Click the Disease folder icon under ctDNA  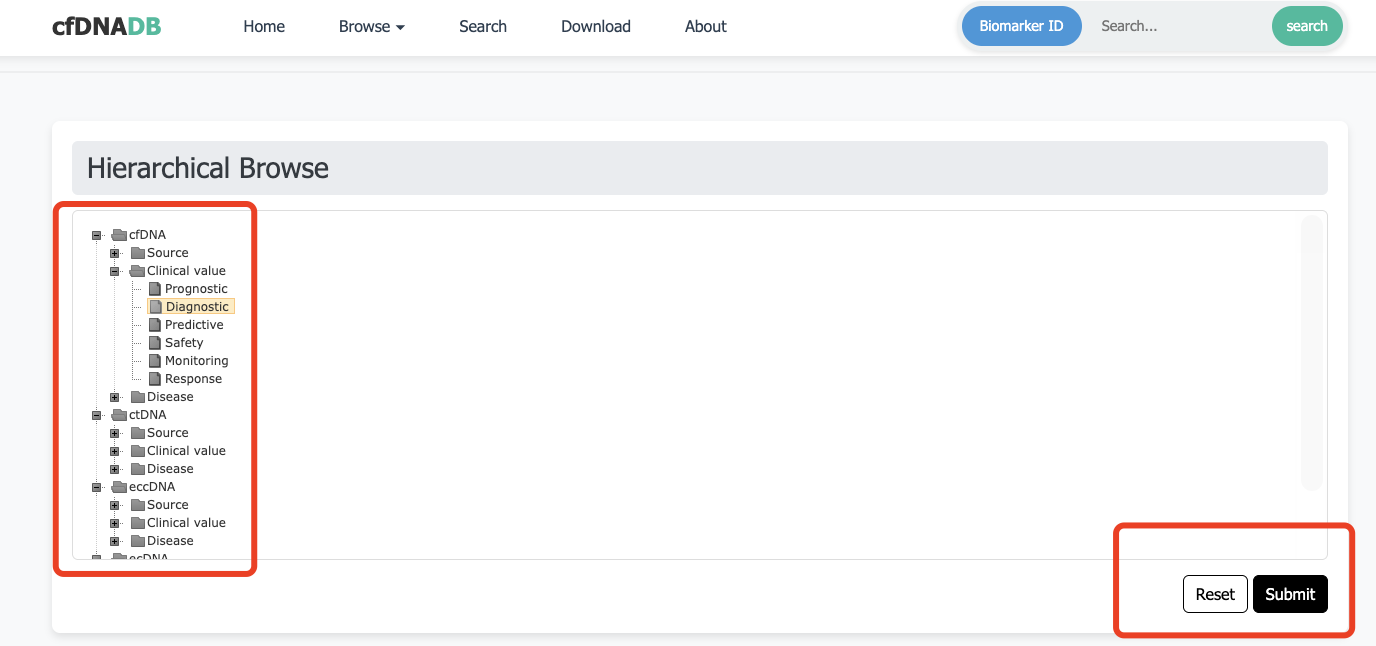click(x=138, y=469)
